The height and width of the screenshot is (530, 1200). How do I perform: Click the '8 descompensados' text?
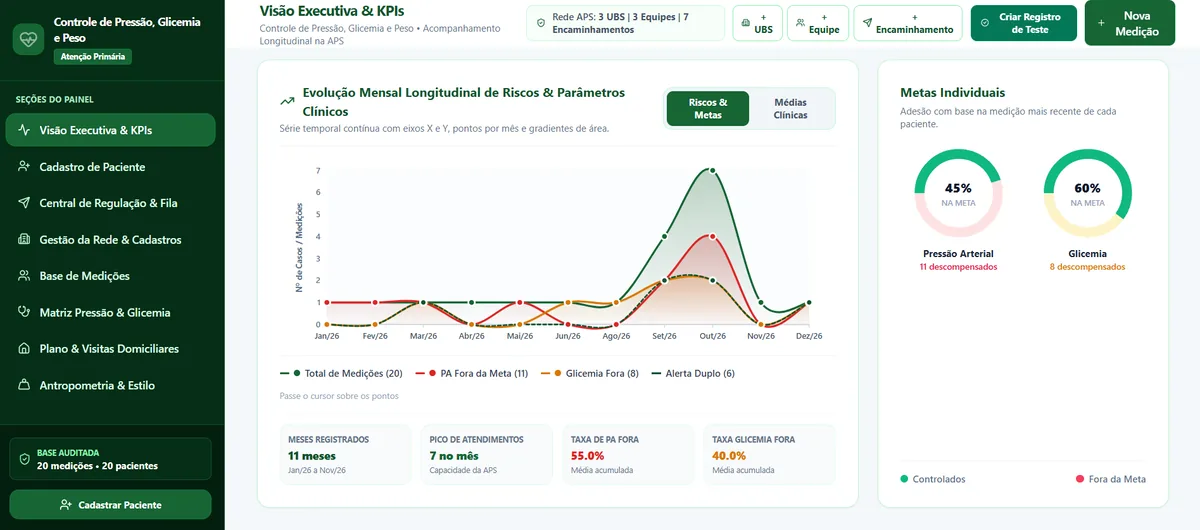pyautogui.click(x=1087, y=267)
